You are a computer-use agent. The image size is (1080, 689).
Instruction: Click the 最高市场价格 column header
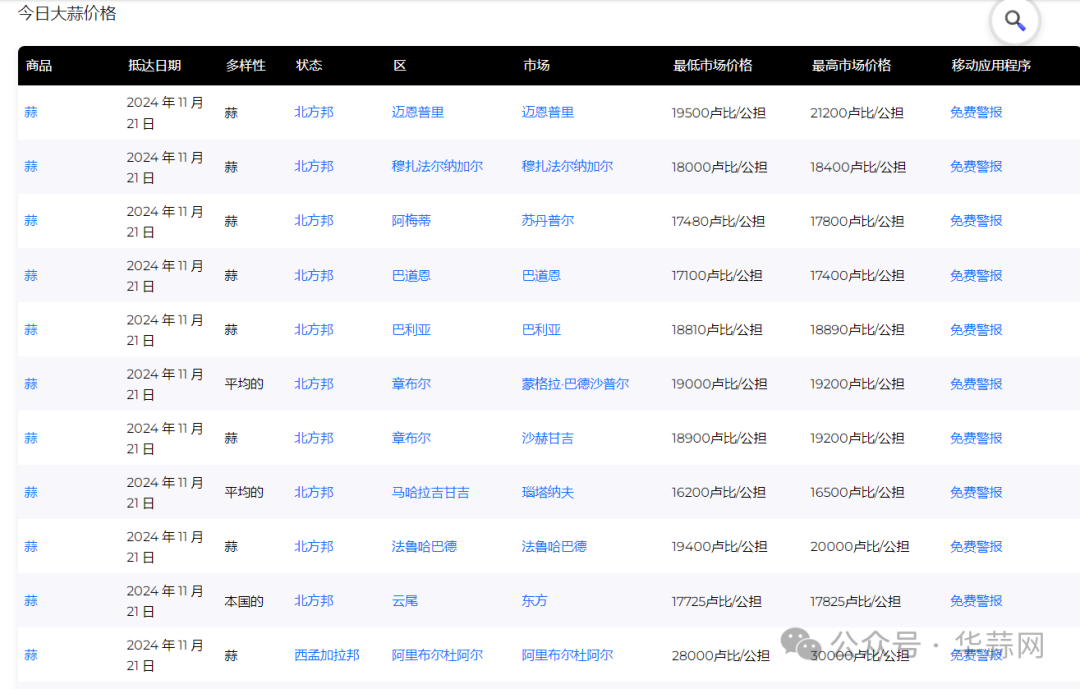[x=851, y=65]
